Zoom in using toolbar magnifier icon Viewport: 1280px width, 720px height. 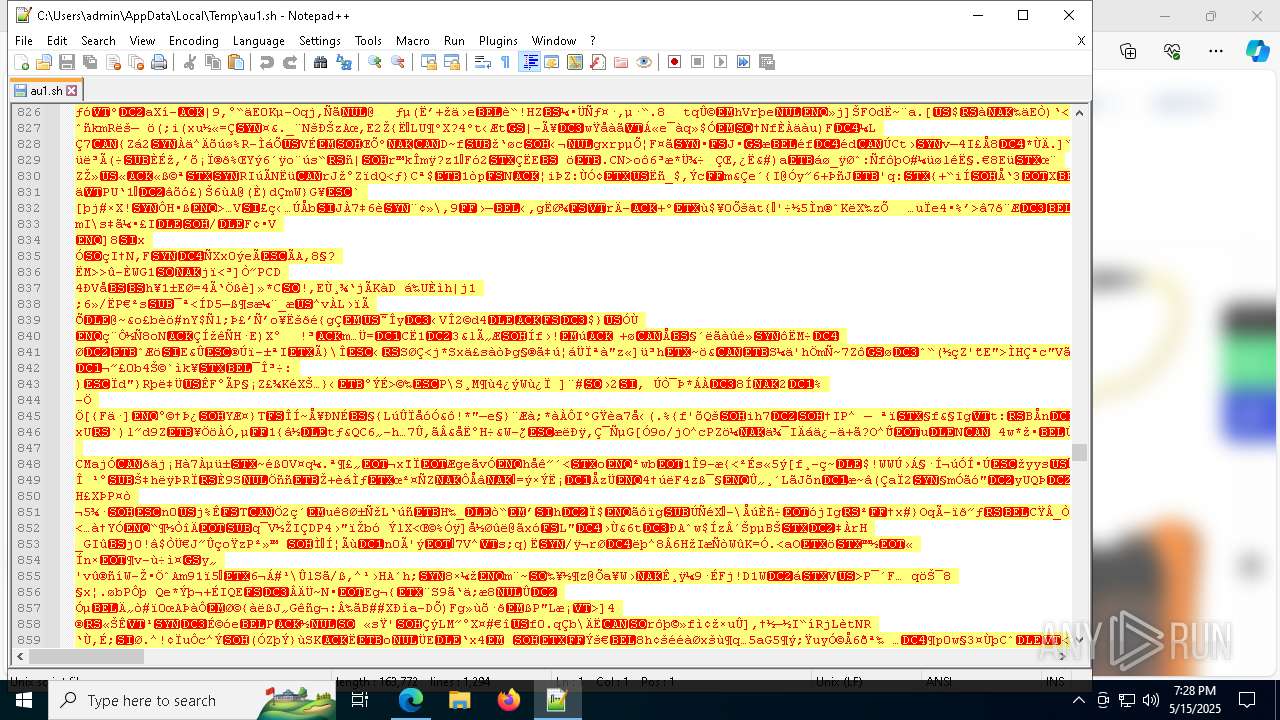pyautogui.click(x=375, y=62)
